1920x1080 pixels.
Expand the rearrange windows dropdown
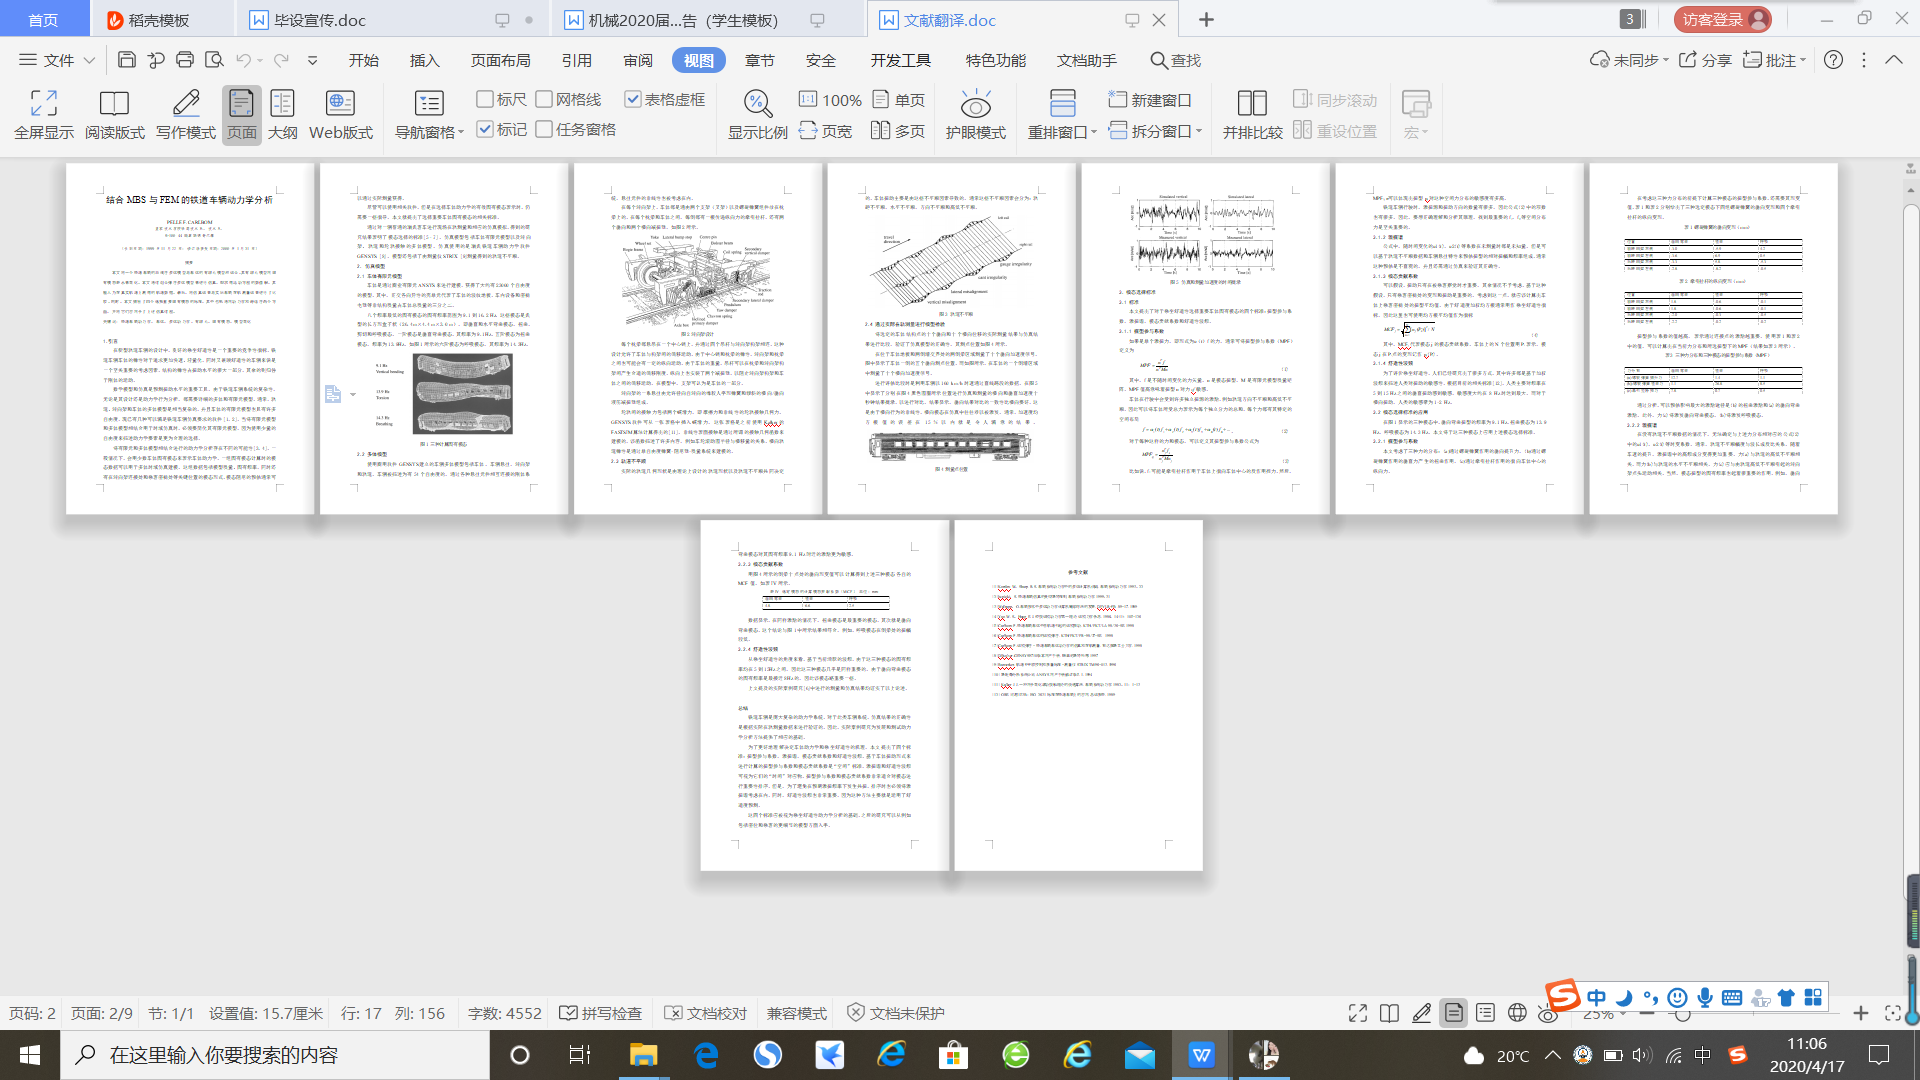[x=1094, y=133]
